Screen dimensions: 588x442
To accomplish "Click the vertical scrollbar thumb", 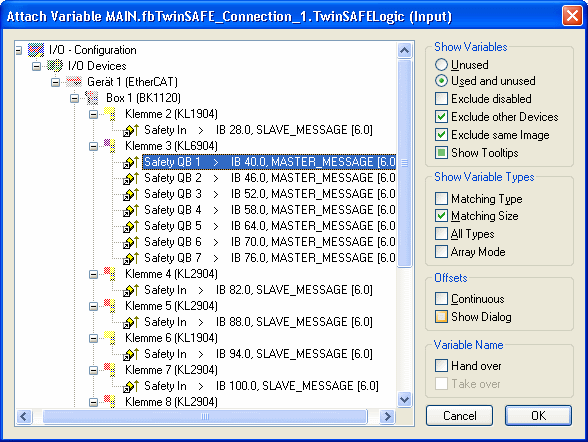I will [x=404, y=163].
